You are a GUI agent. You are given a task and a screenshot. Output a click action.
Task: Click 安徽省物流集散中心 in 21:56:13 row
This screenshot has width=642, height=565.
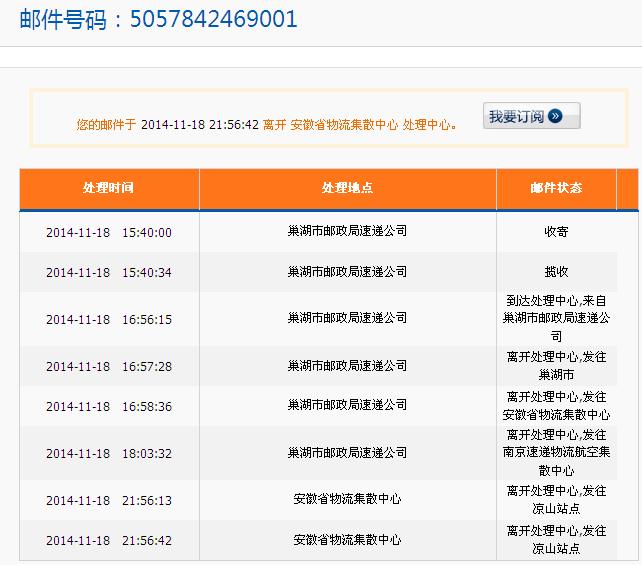pyautogui.click(x=347, y=499)
